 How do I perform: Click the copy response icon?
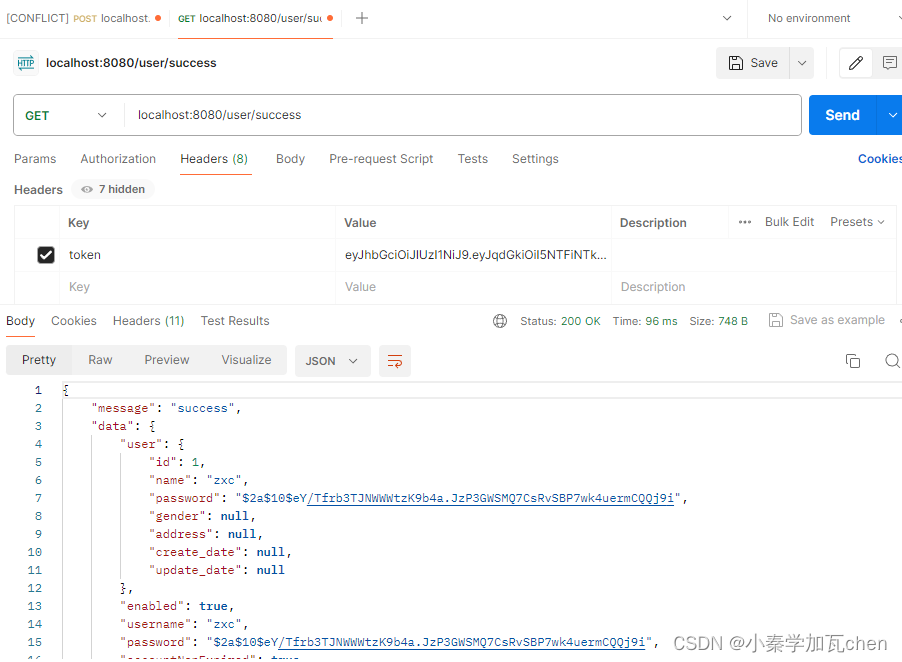pyautogui.click(x=853, y=361)
